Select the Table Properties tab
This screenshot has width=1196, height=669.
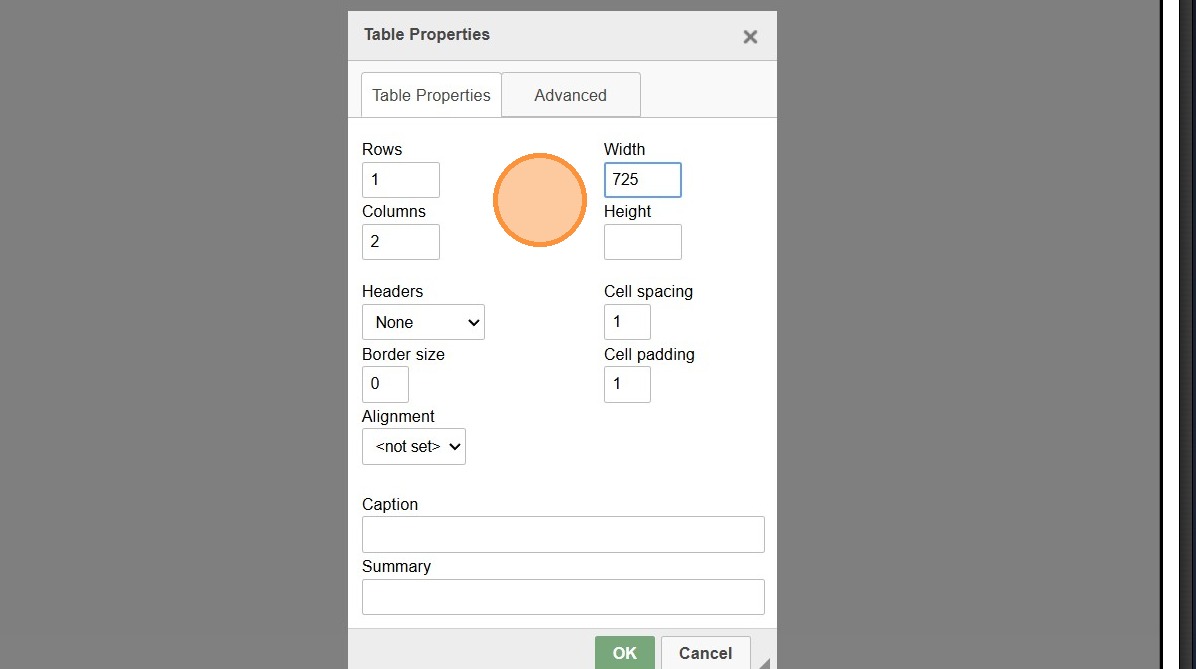431,95
